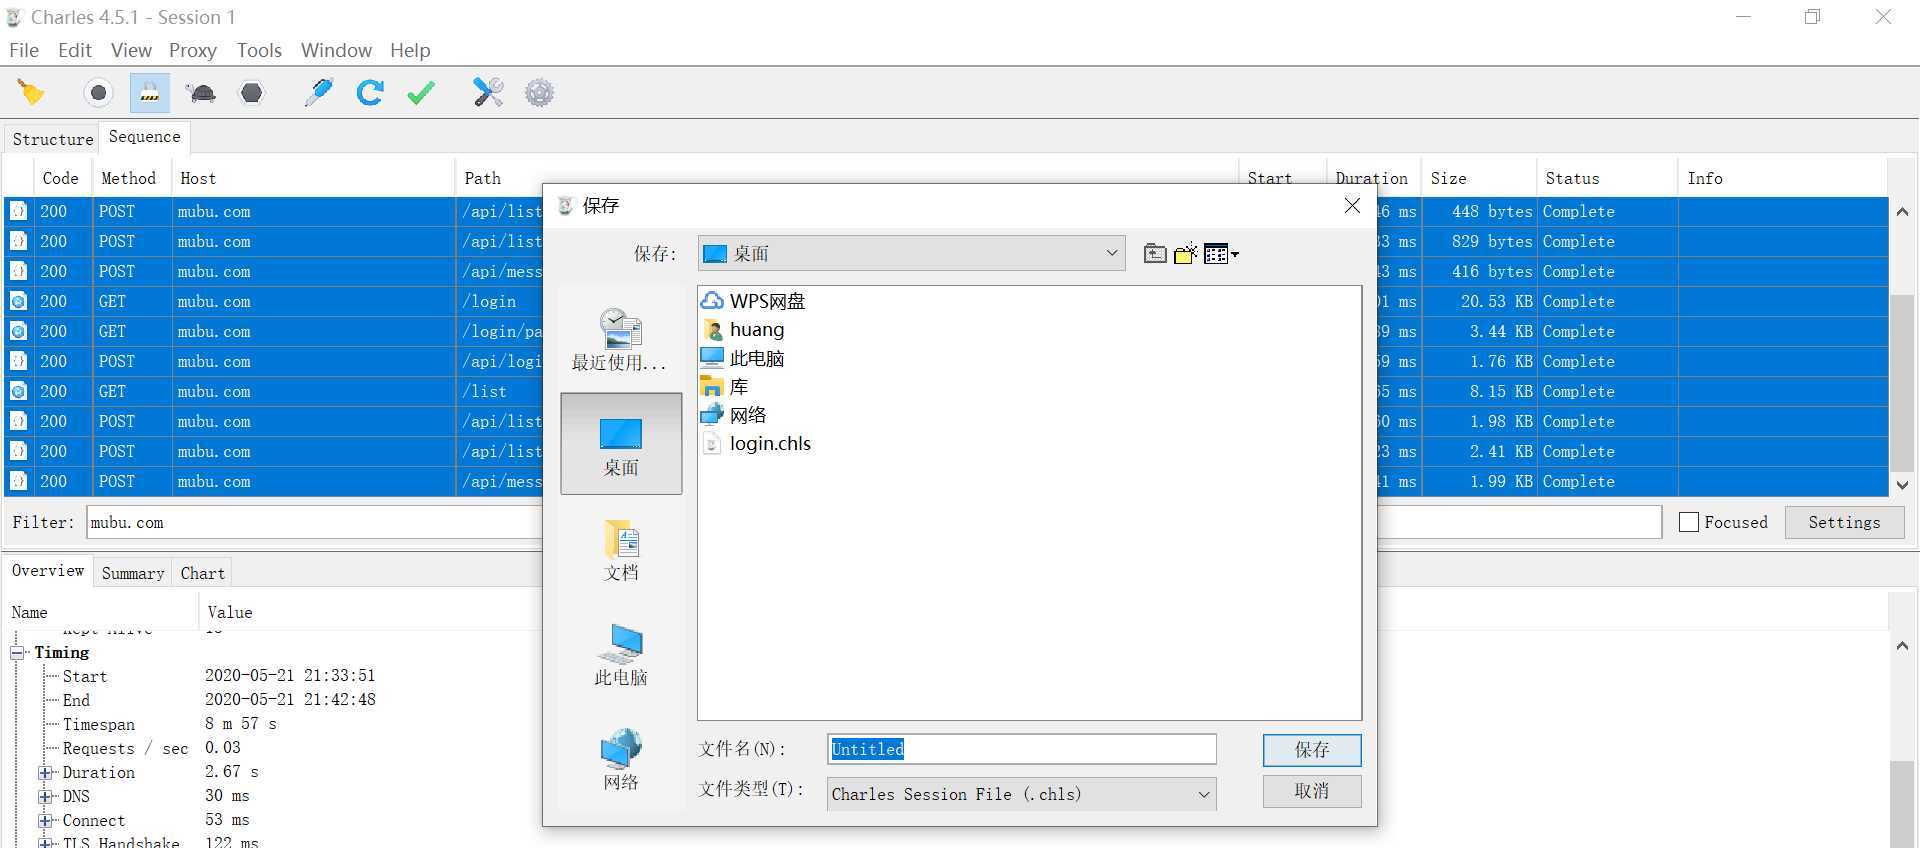Click the green validate checkmark icon
This screenshot has height=848, width=1920.
(x=421, y=93)
